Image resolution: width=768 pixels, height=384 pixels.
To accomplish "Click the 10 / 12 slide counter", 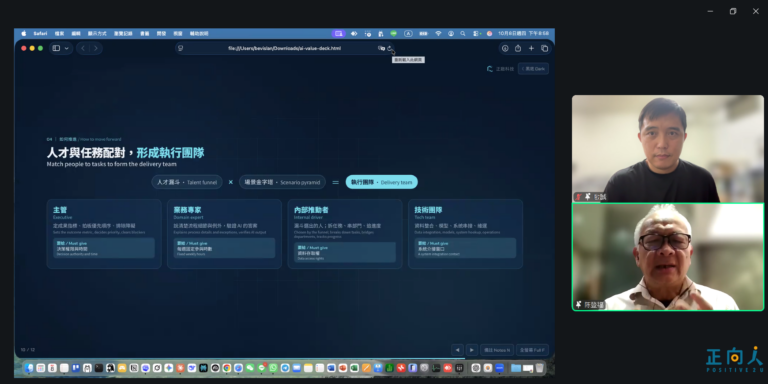I will (x=28, y=350).
